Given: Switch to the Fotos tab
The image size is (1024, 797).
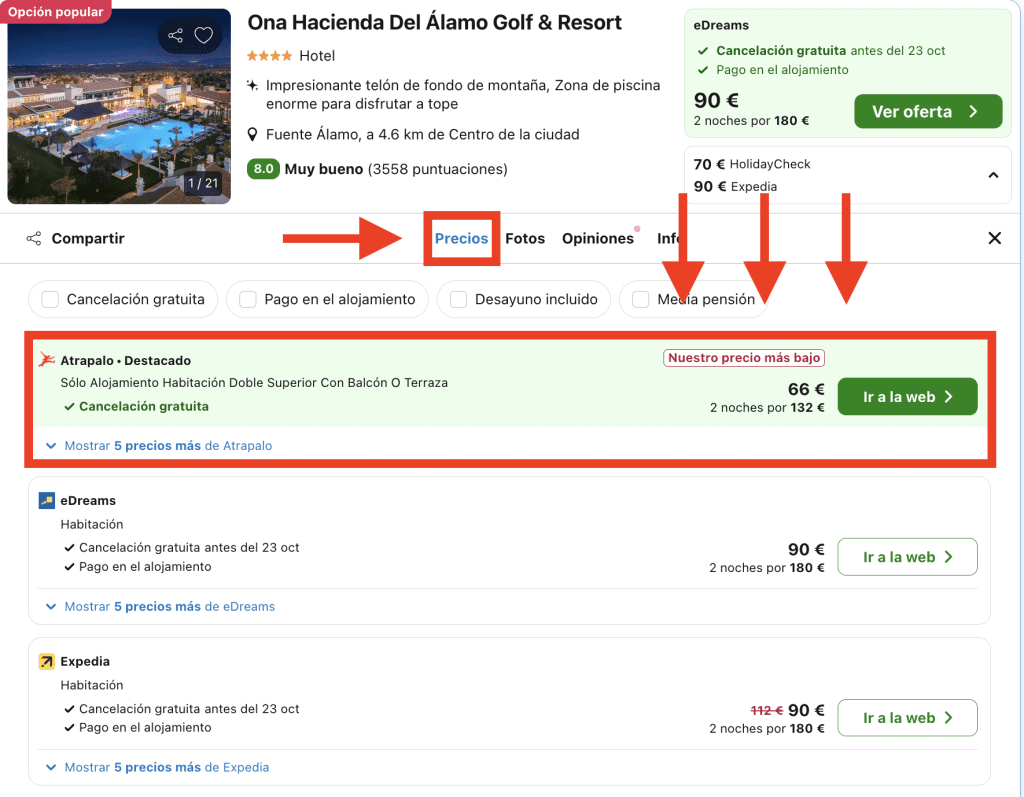Looking at the screenshot, I should (x=525, y=238).
